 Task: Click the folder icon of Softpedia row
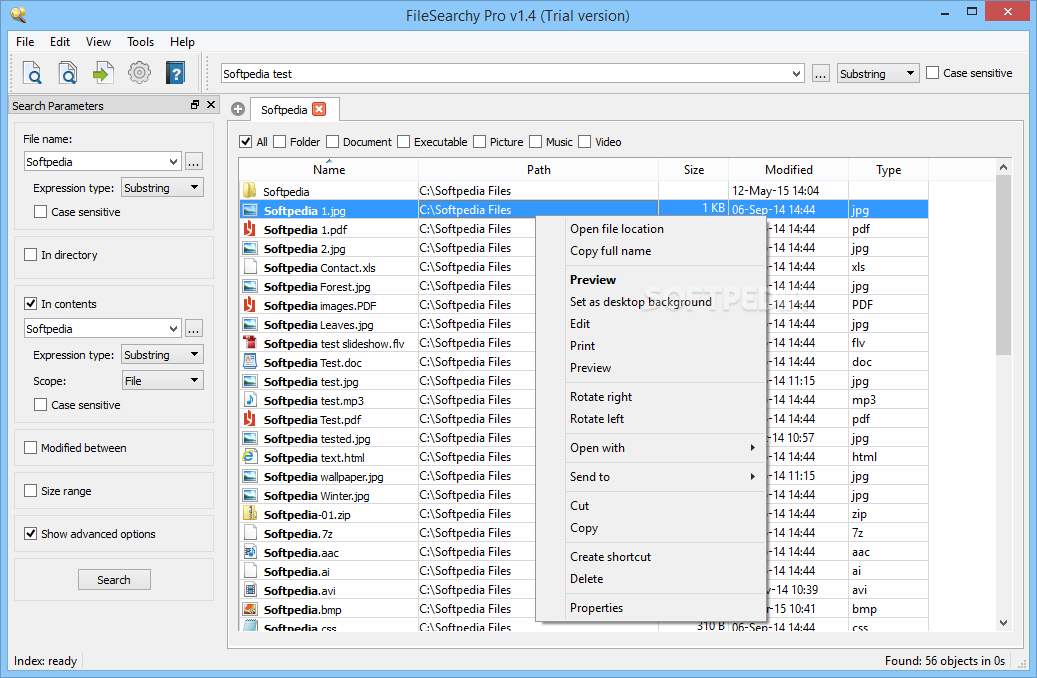coord(250,191)
